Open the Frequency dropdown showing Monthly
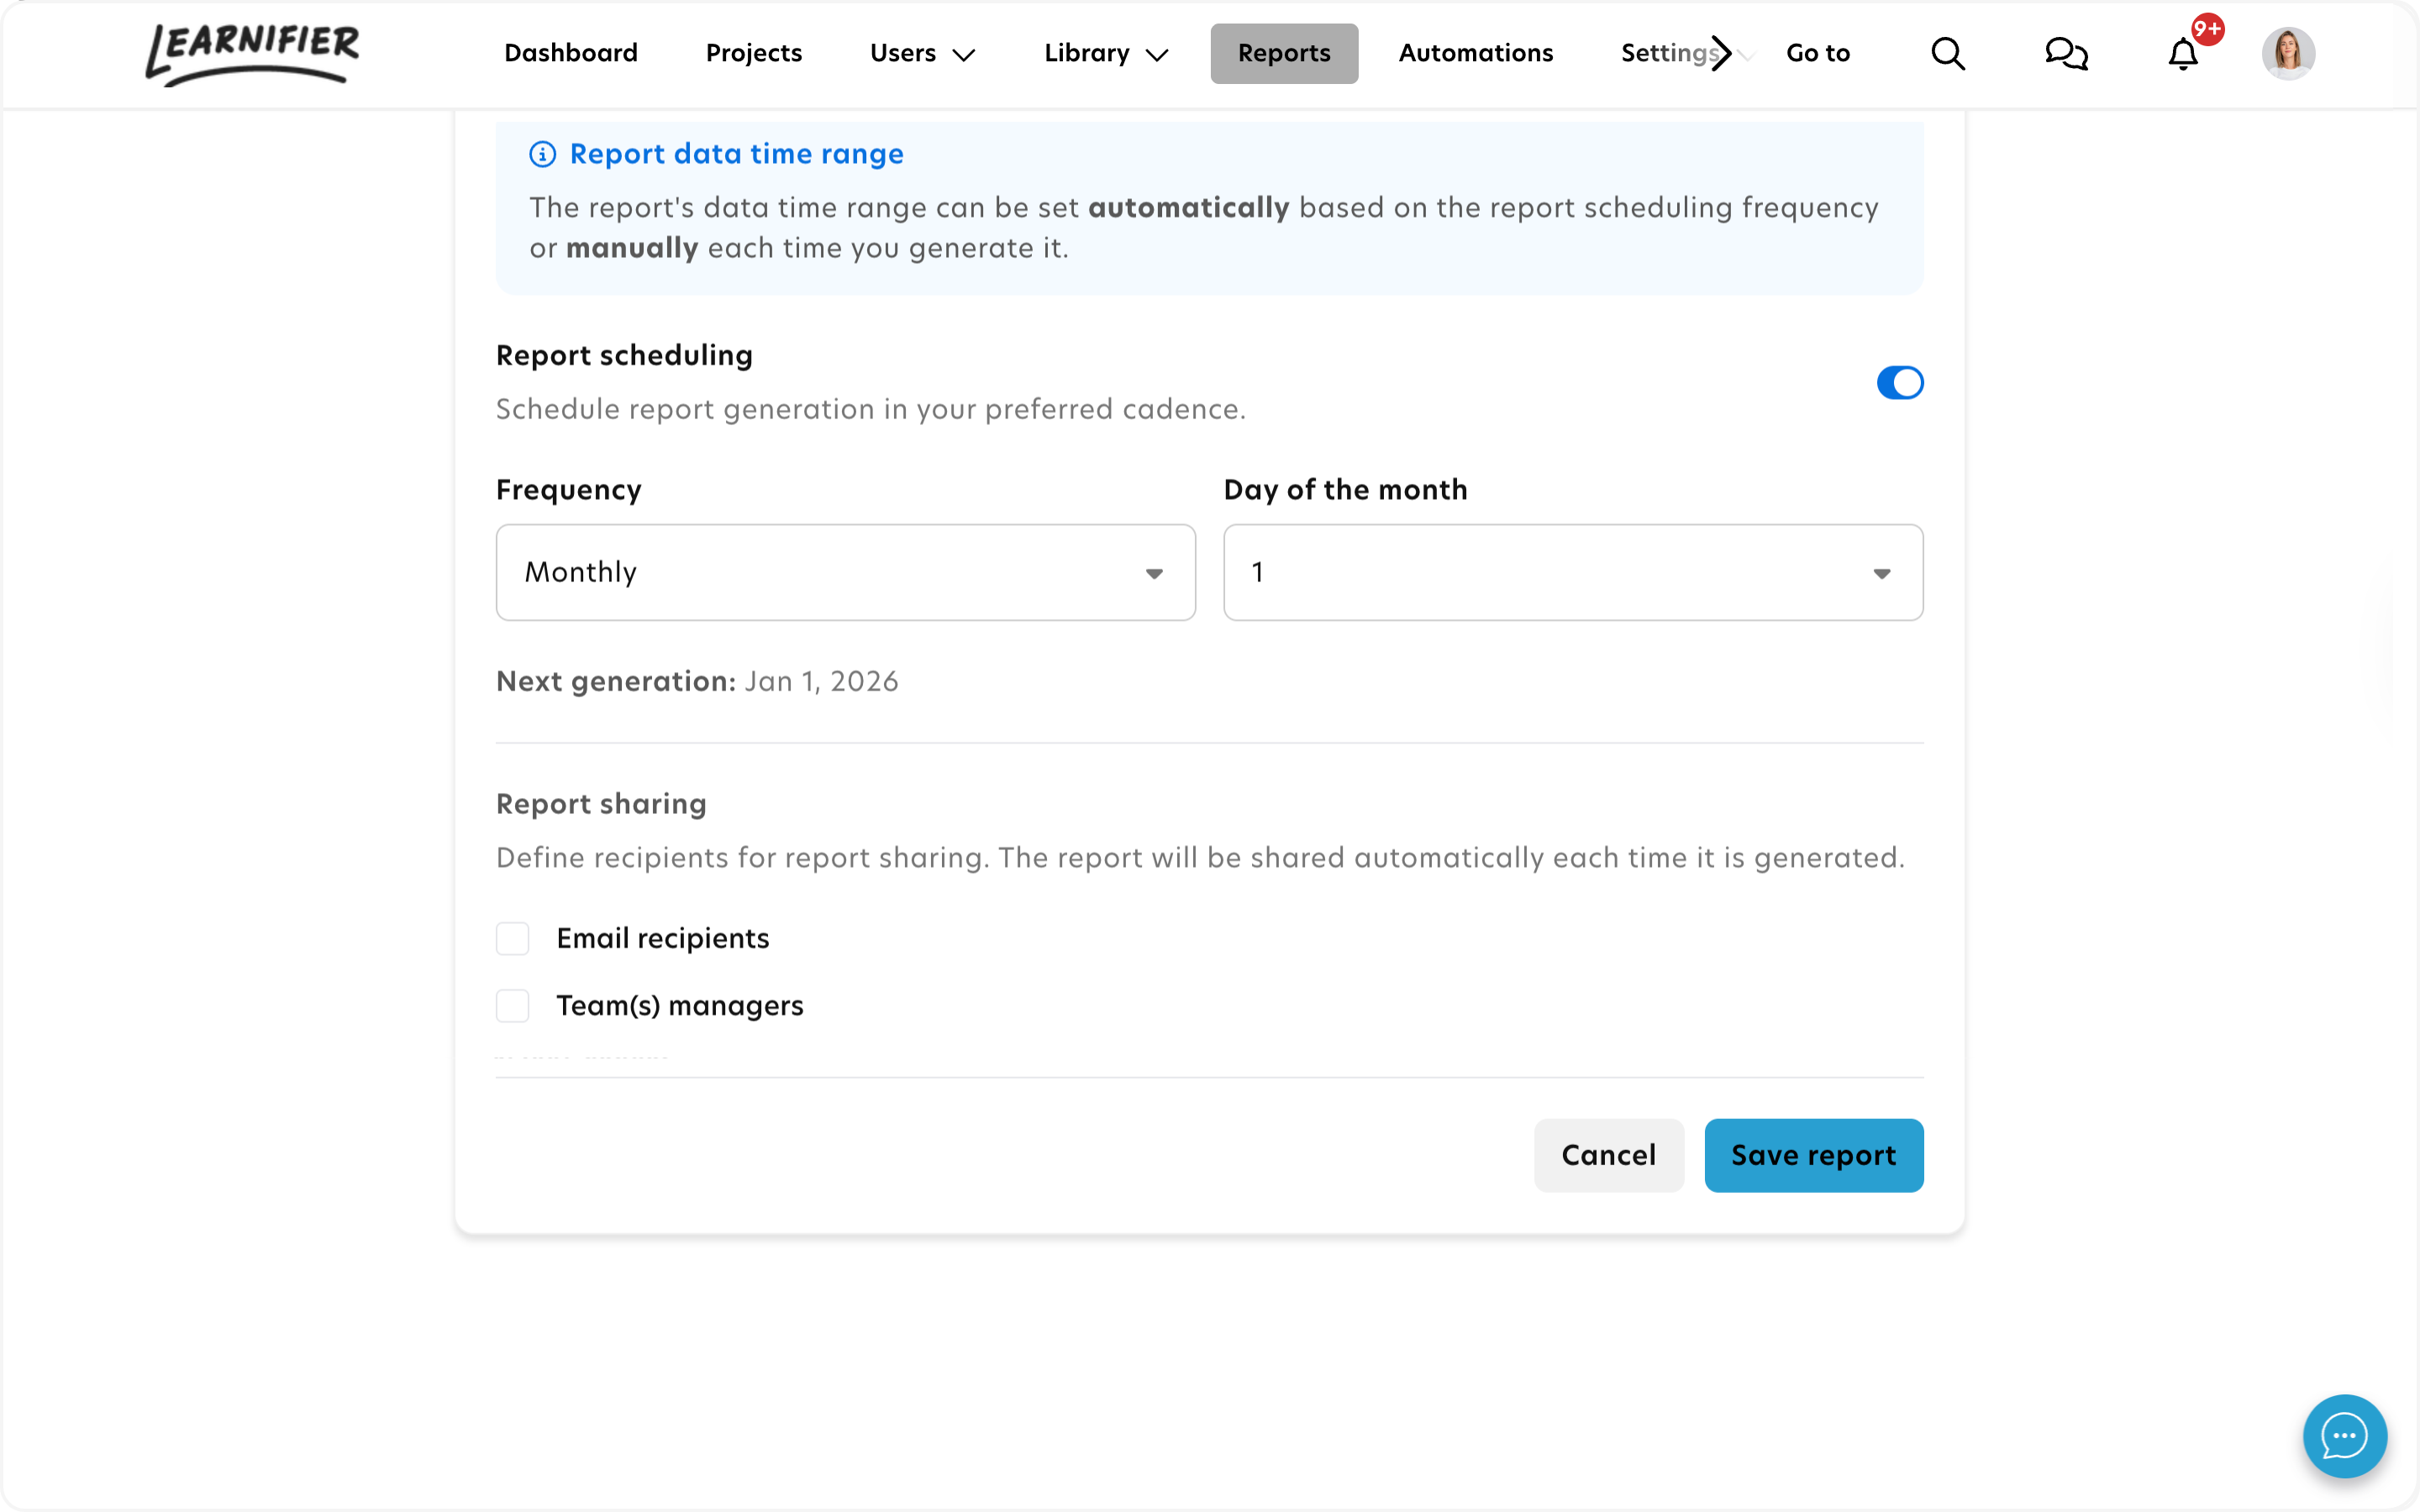The height and width of the screenshot is (1512, 2420). point(845,573)
